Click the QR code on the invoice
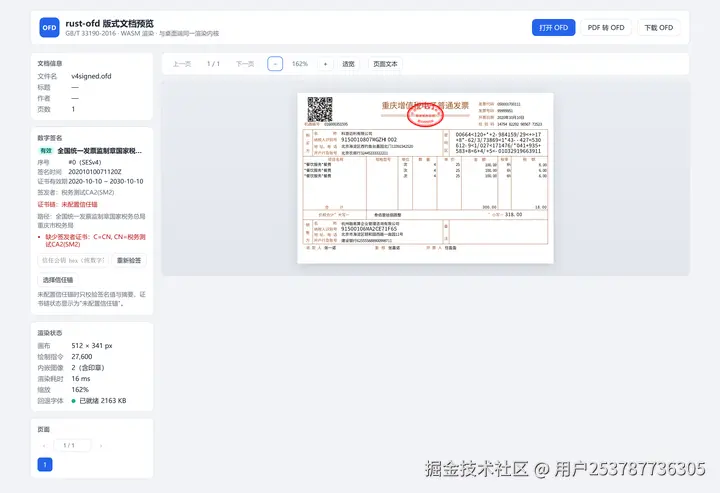720x493 pixels. tap(320, 109)
